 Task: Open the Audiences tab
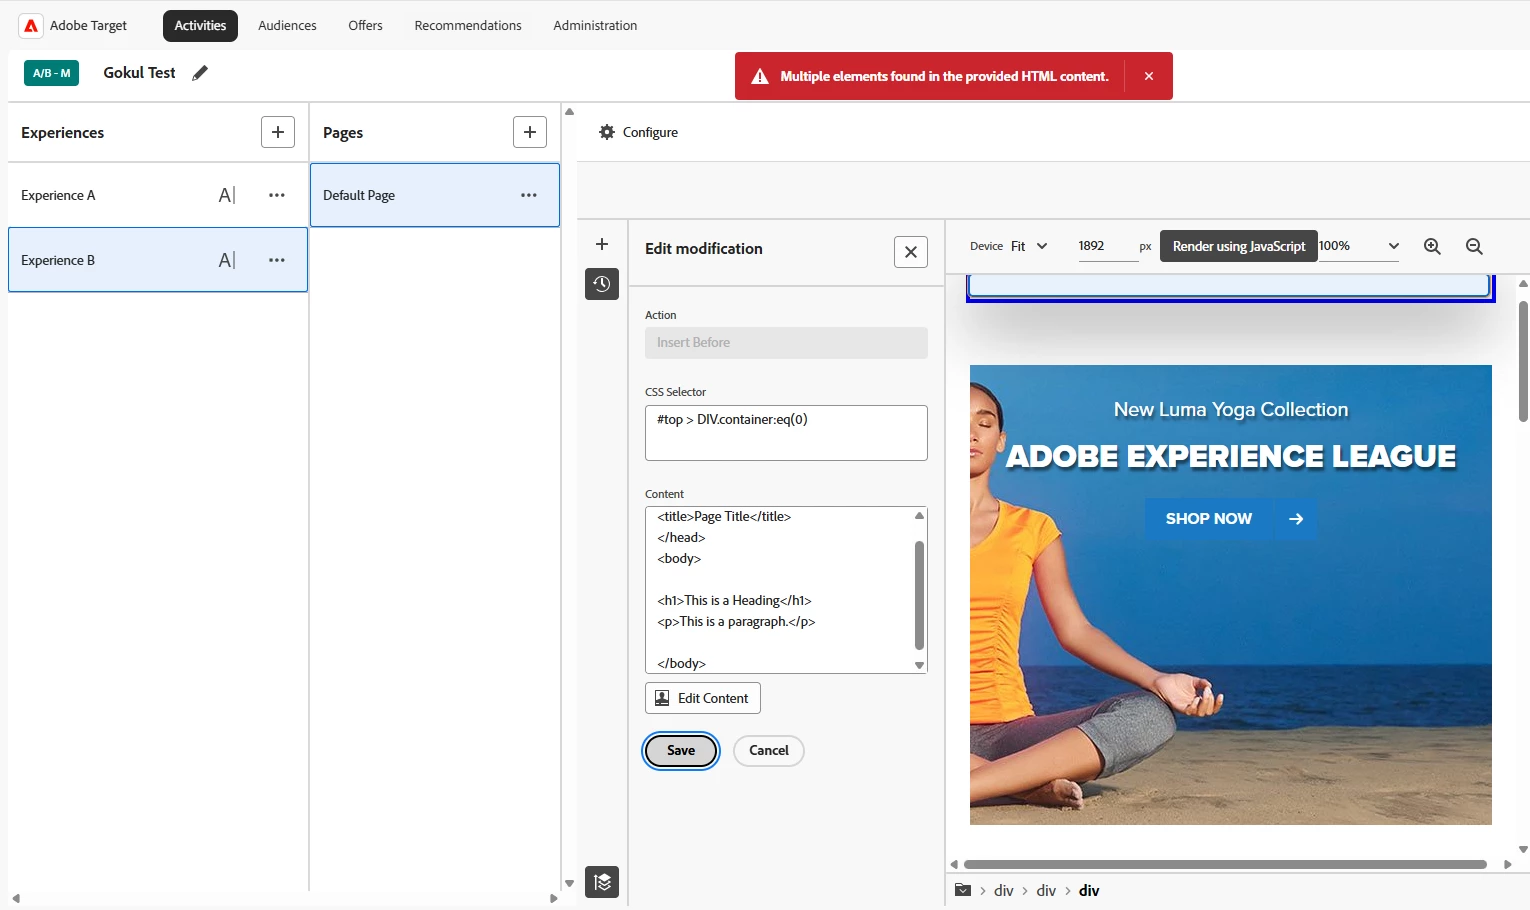(x=287, y=26)
